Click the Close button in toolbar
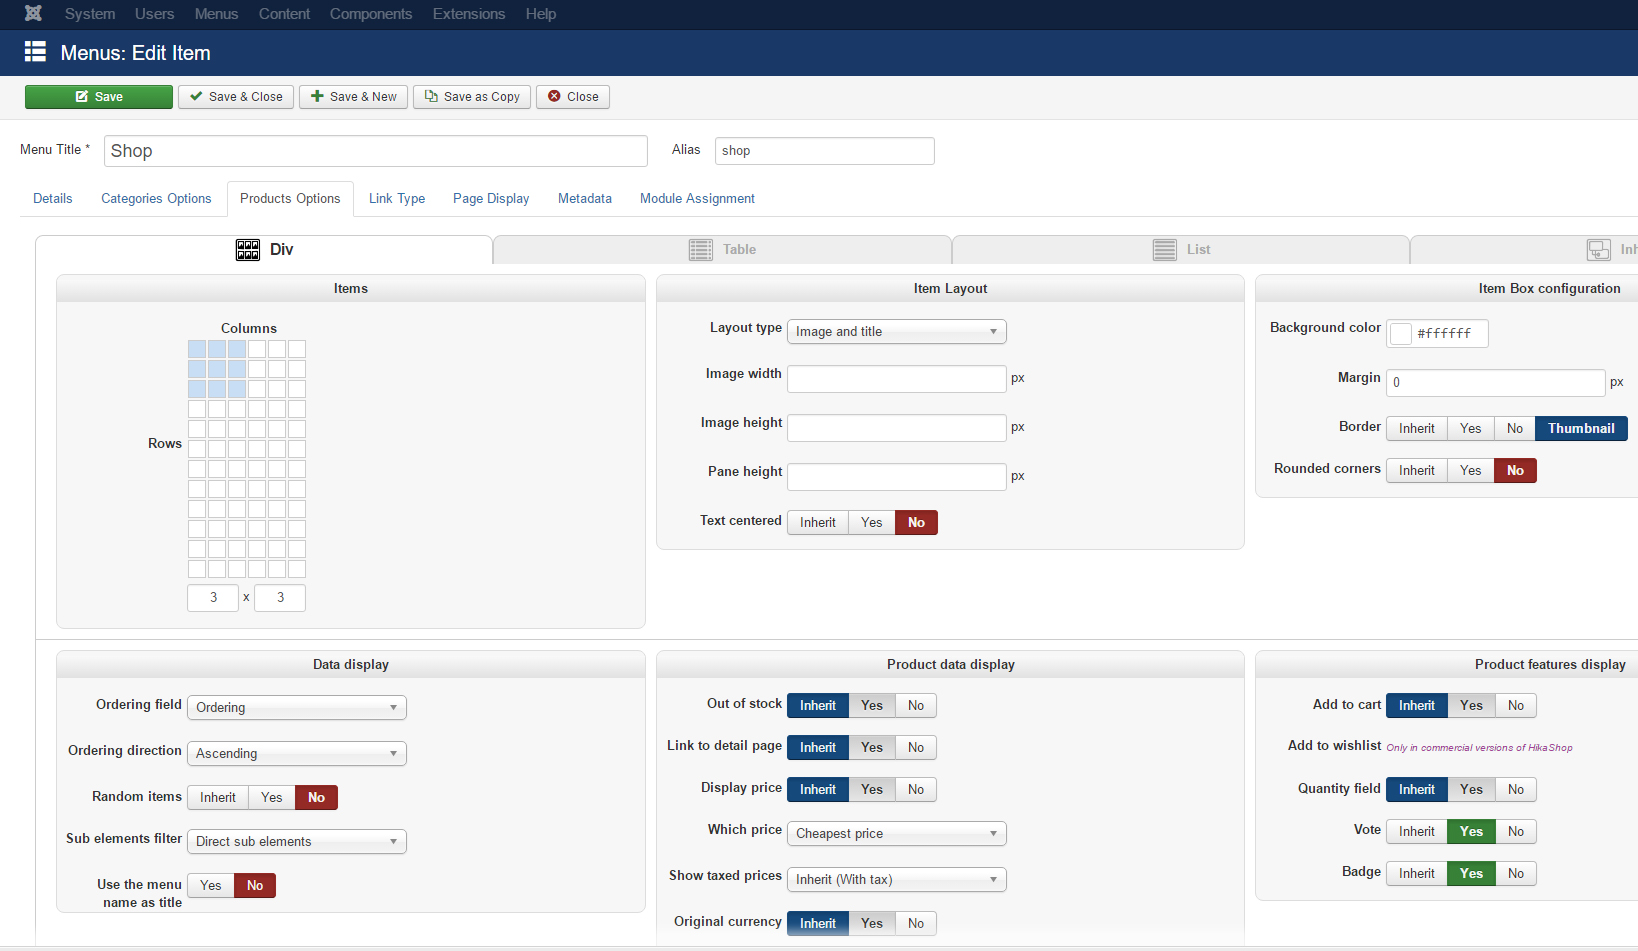This screenshot has width=1638, height=951. tap(573, 97)
